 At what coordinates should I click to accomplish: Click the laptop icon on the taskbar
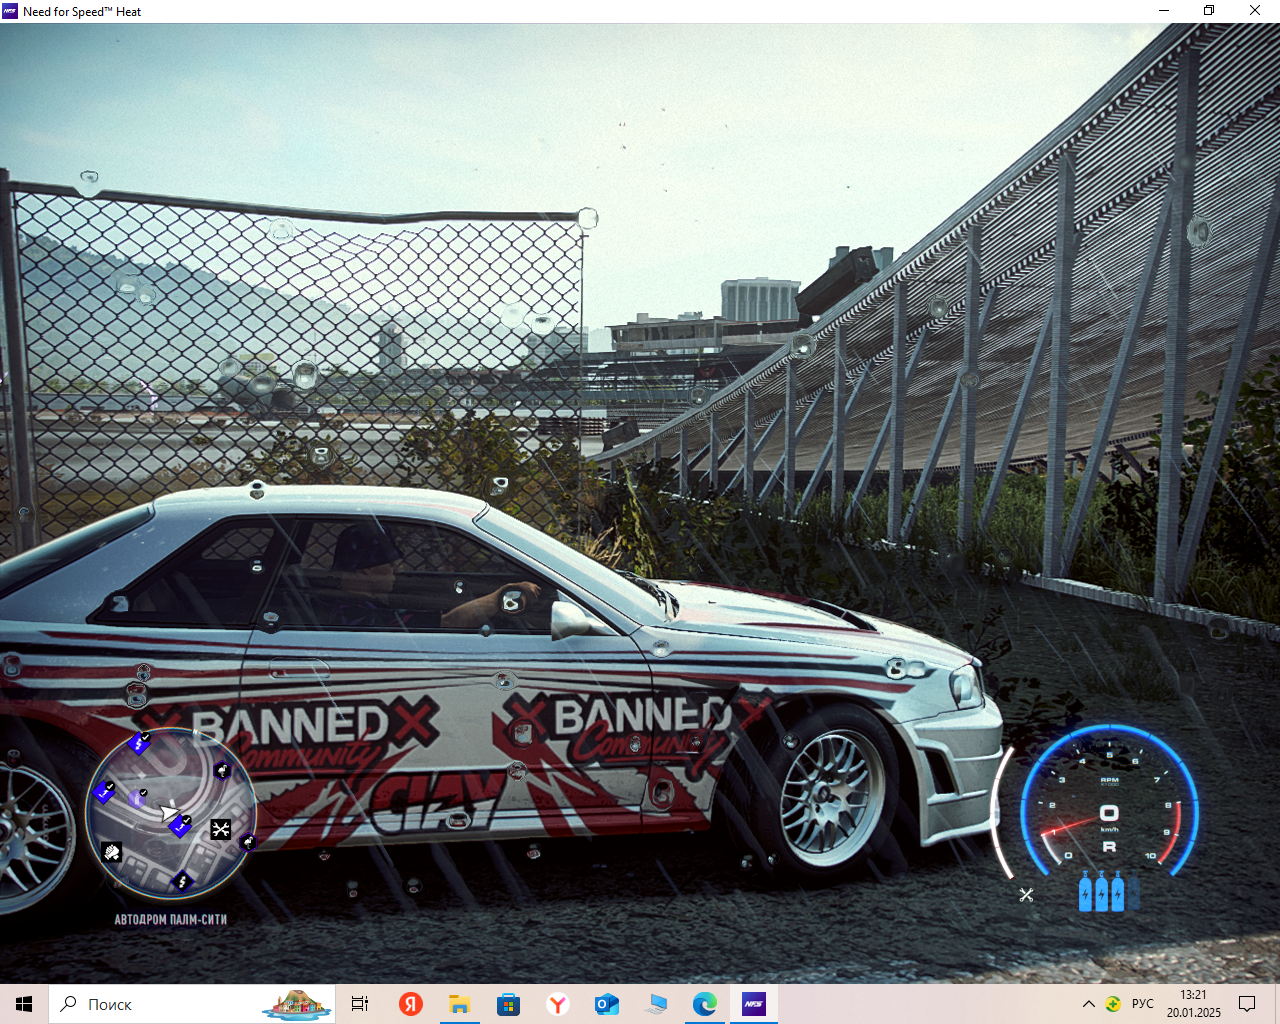(x=656, y=1004)
